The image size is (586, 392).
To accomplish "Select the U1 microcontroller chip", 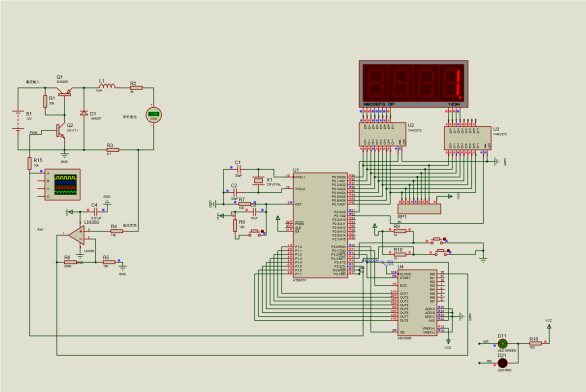I will pos(320,225).
